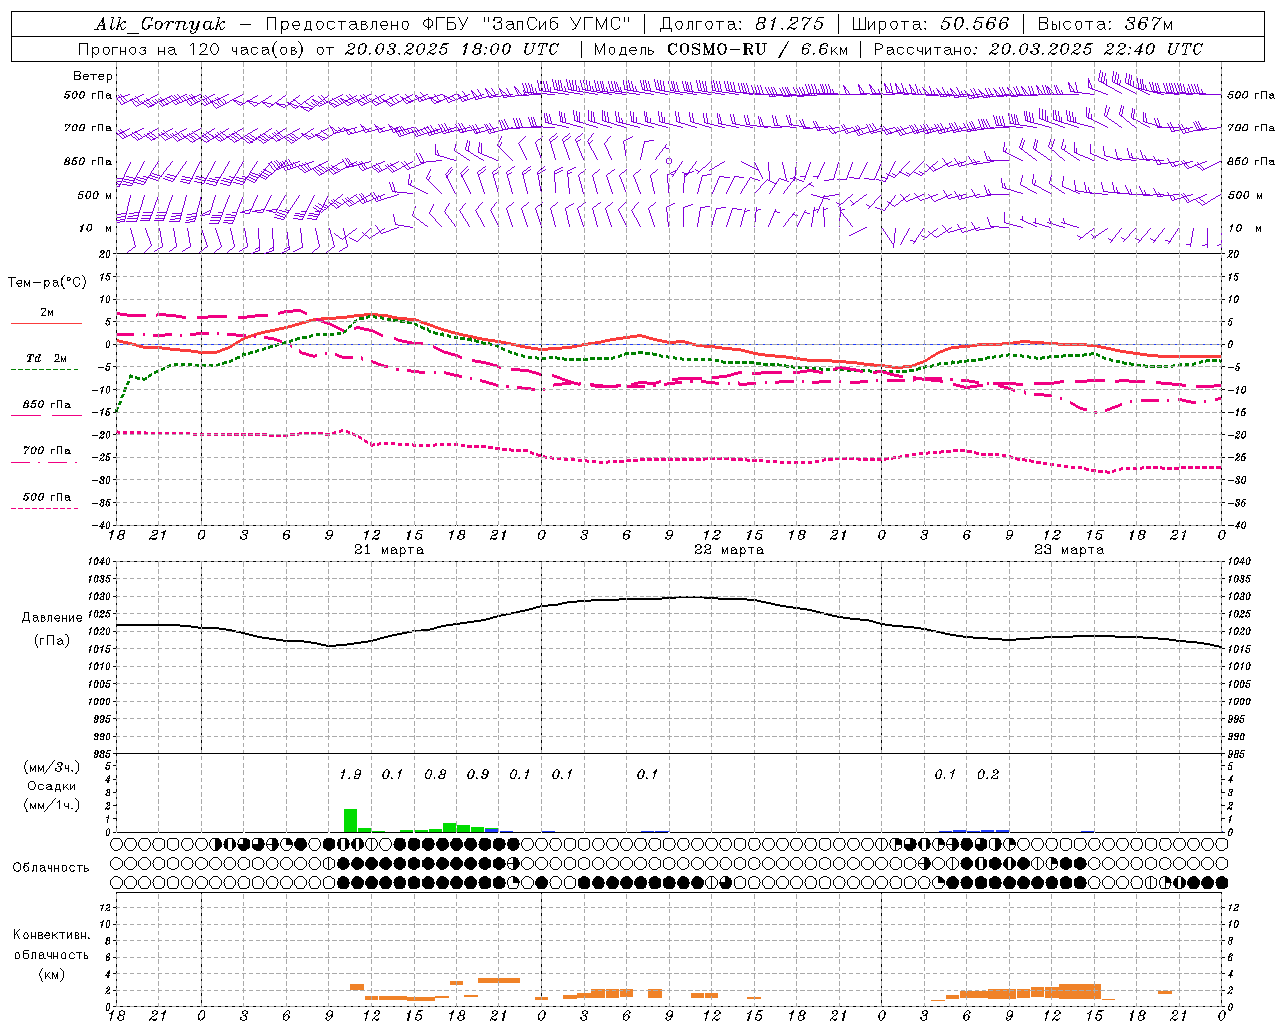Select the 0.2 precipitation value
The image size is (1280, 1024).
(988, 775)
